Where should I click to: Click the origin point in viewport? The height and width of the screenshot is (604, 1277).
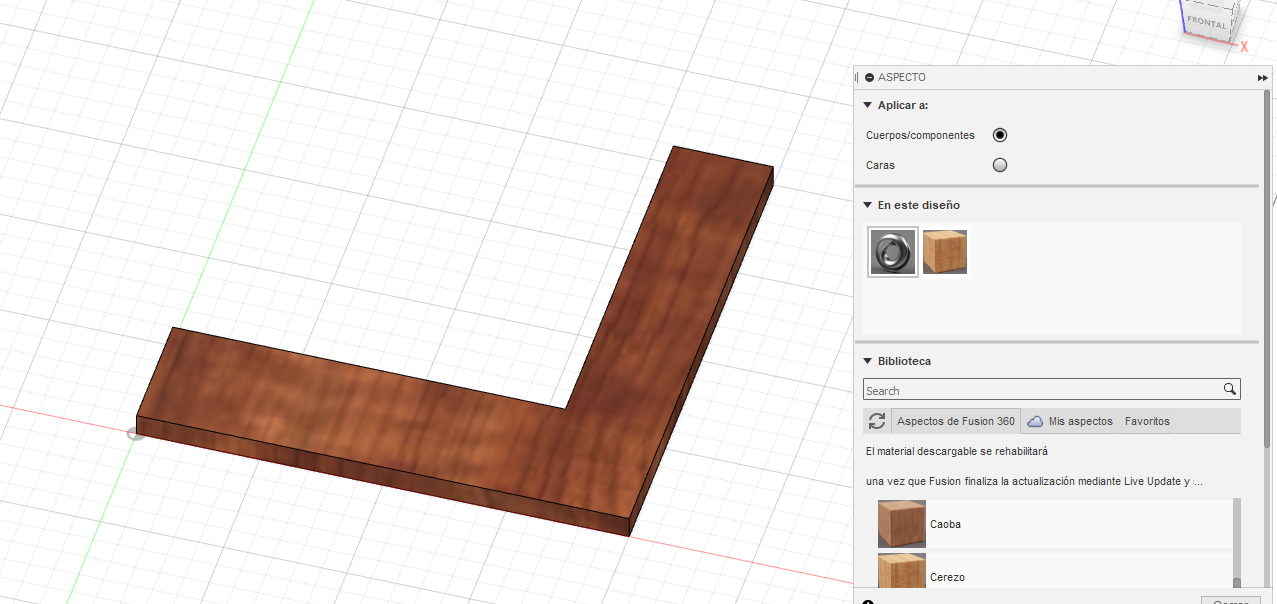coord(135,433)
